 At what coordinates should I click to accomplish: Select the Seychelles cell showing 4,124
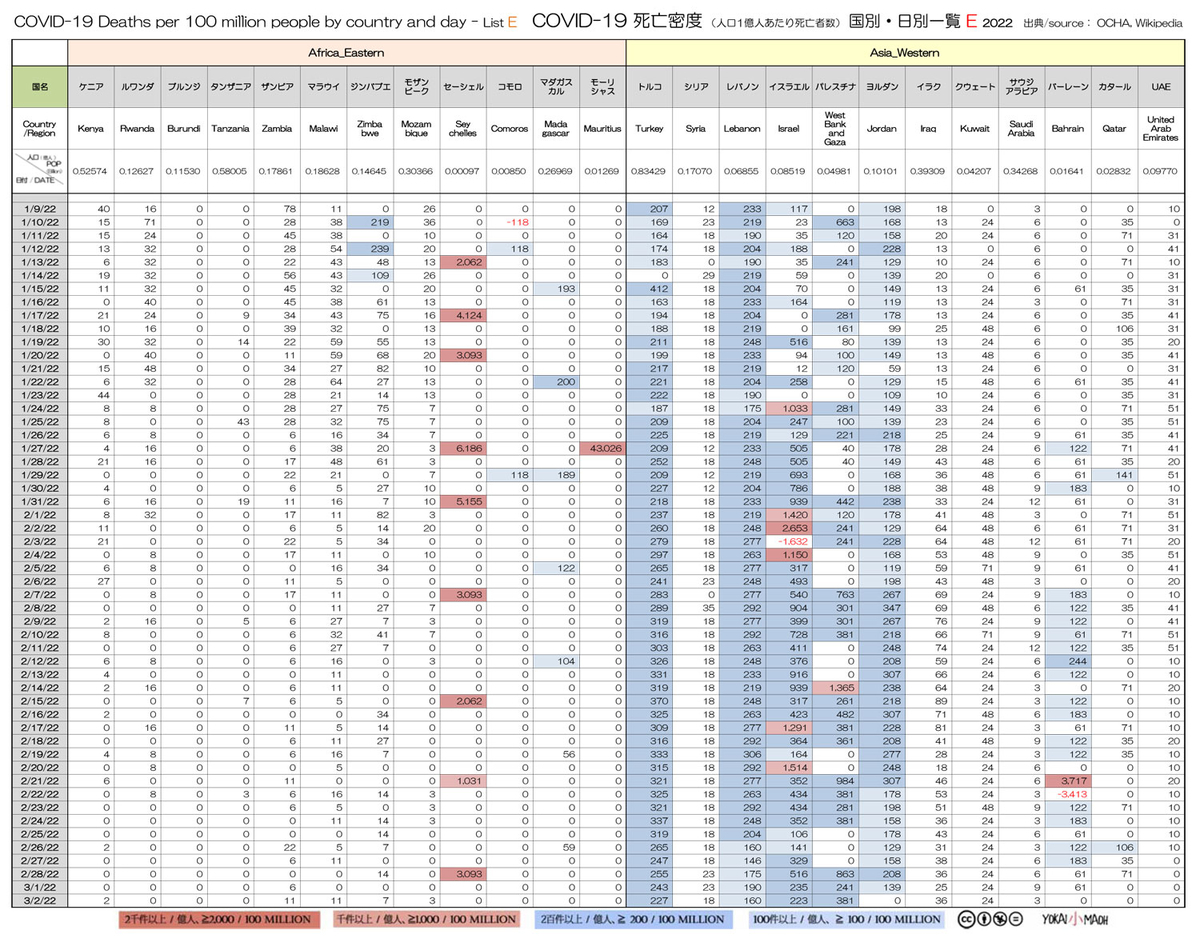pyautogui.click(x=464, y=314)
